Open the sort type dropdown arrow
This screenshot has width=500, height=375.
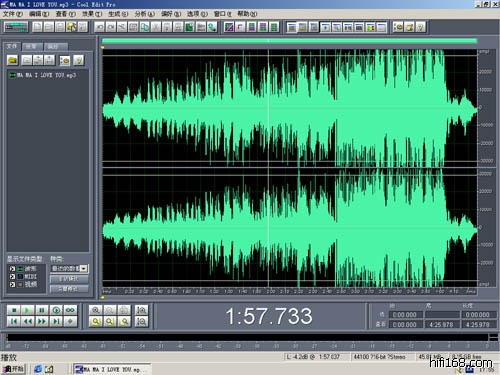[x=84, y=268]
